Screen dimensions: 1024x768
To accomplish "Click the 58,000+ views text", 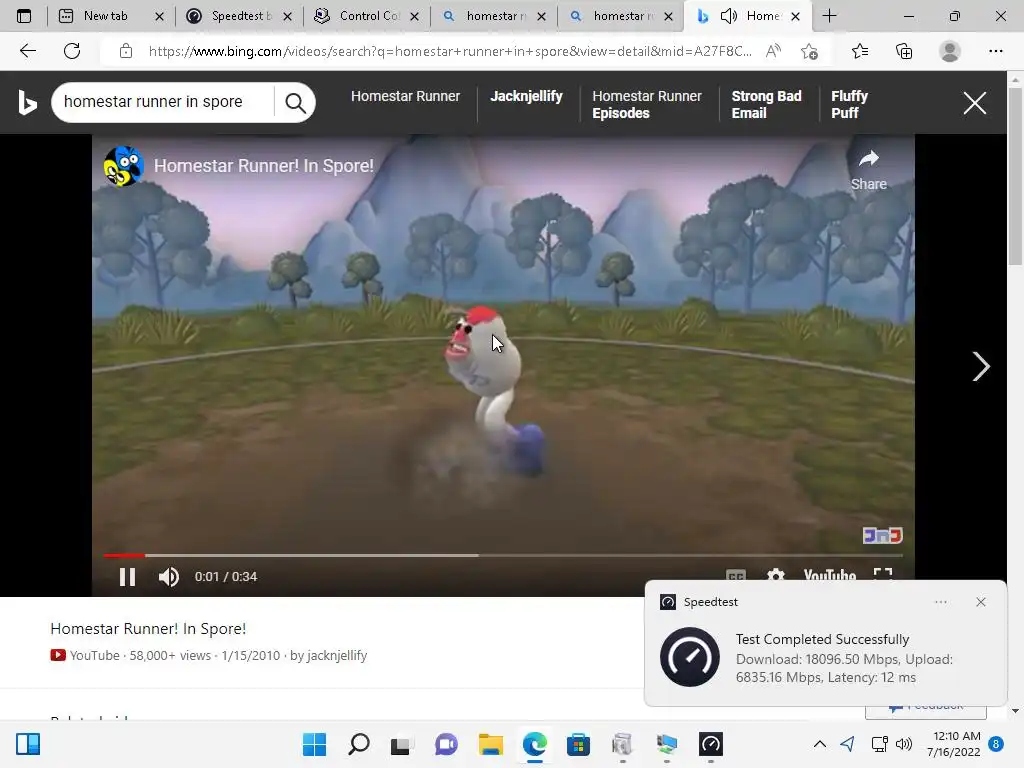I will 170,655.
